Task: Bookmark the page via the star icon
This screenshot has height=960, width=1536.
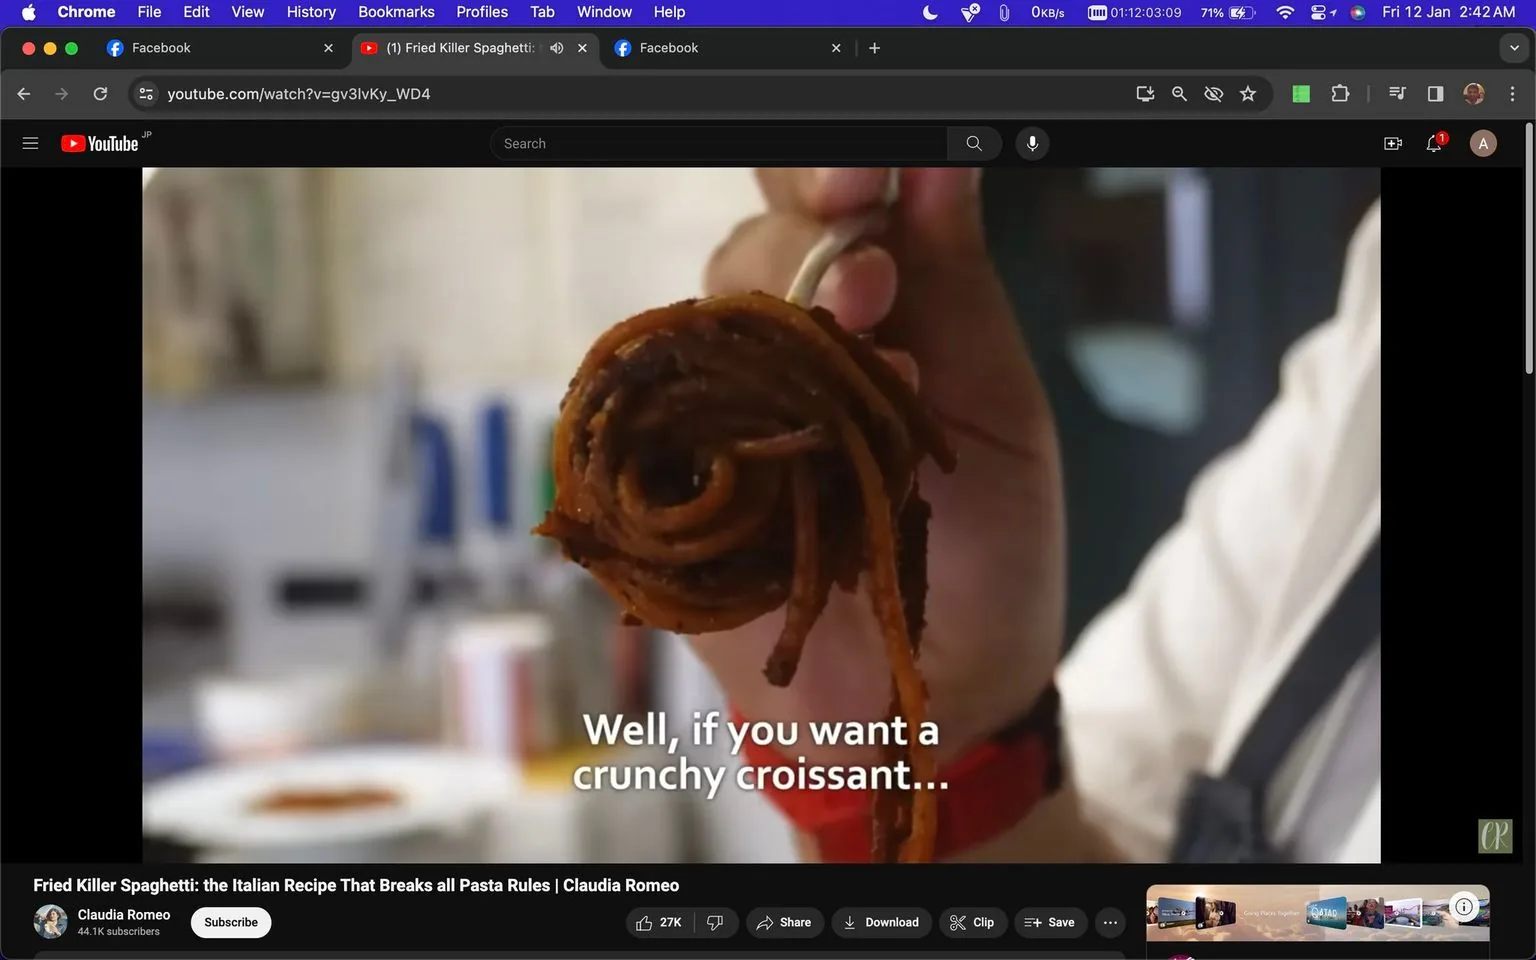Action: pos(1247,93)
